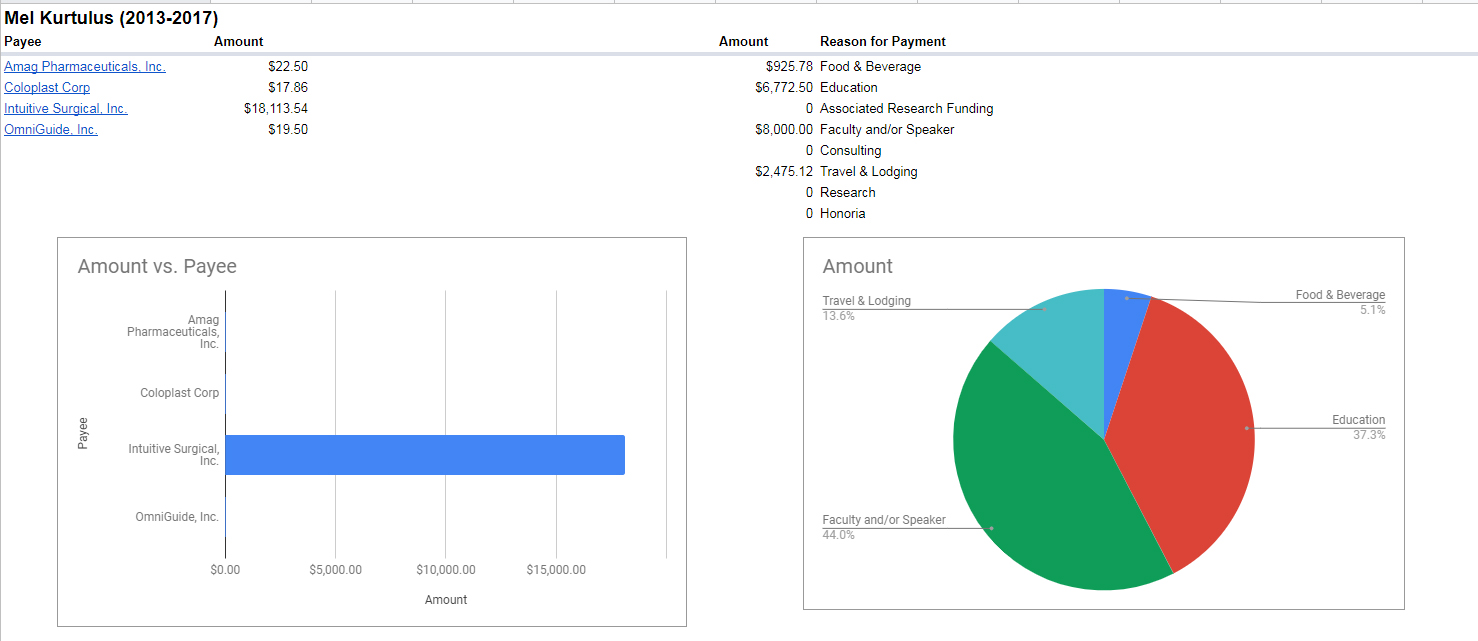
Task: Open the OmniGuide, Inc. hyperlink
Action: pyautogui.click(x=51, y=130)
